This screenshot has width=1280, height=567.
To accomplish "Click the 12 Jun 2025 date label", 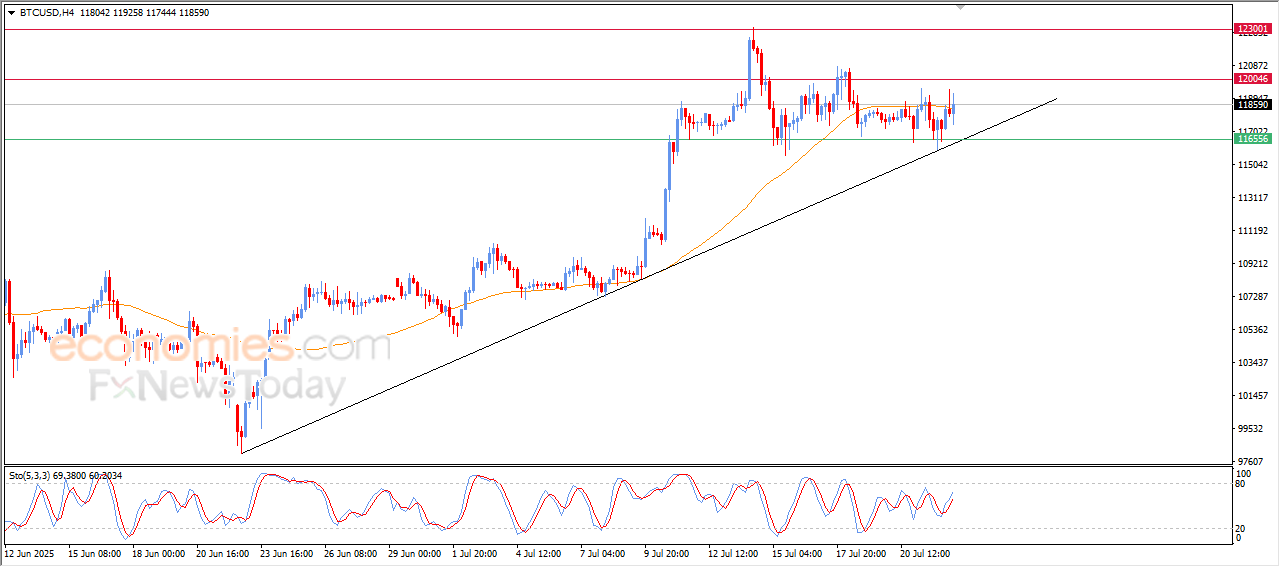I will coord(30,552).
